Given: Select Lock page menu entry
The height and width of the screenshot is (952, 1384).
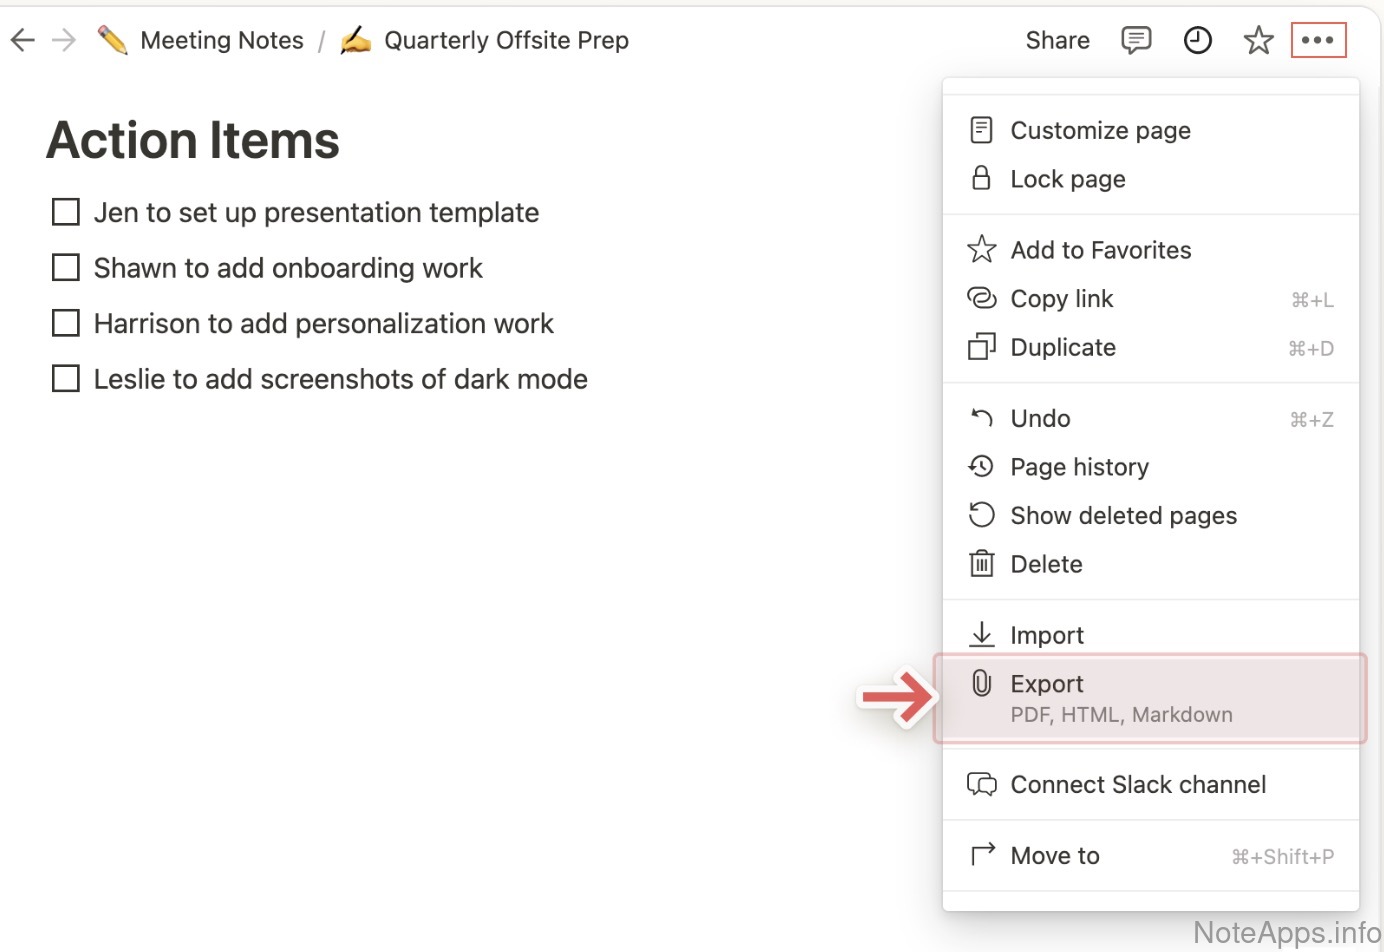Looking at the screenshot, I should [x=1067, y=179].
